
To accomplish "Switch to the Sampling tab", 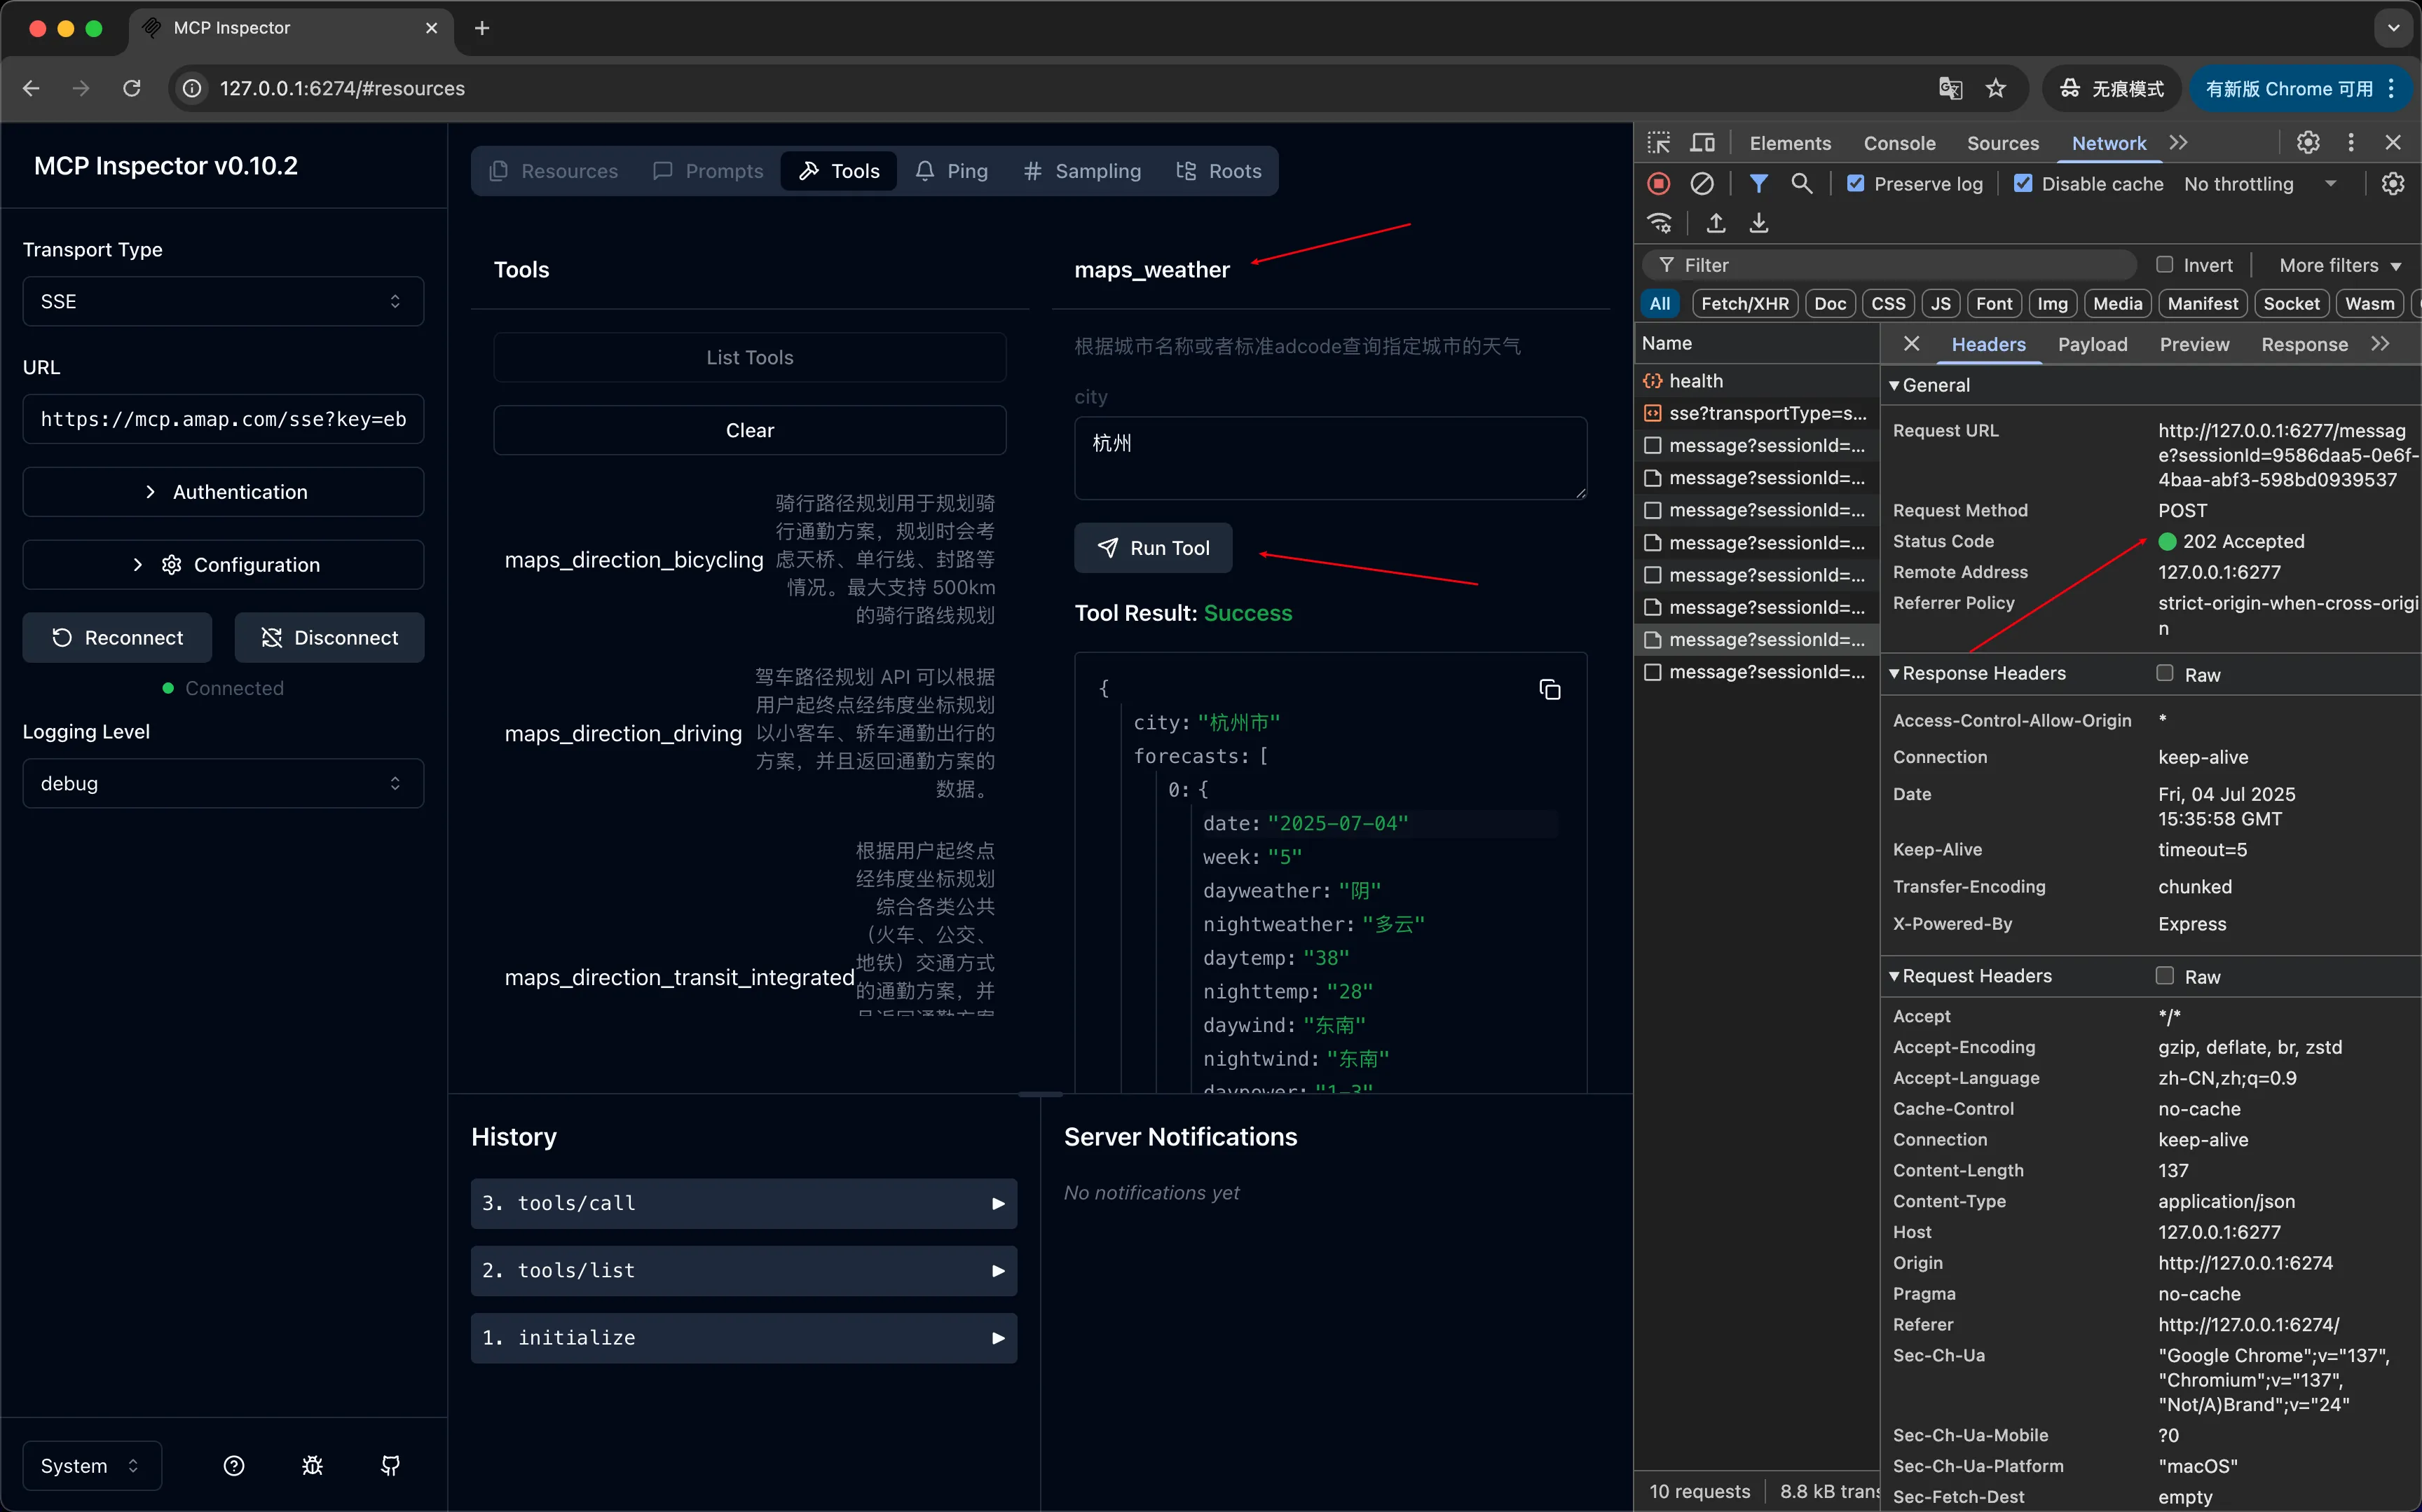I will pyautogui.click(x=1082, y=171).
